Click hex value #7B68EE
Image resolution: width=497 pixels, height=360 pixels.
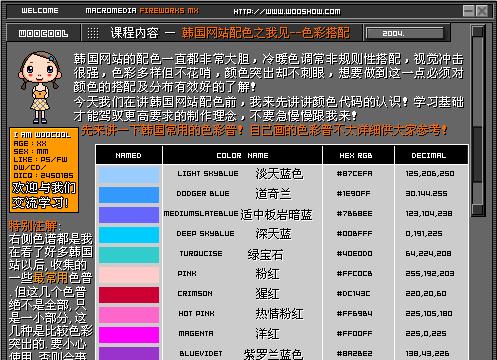[355, 213]
